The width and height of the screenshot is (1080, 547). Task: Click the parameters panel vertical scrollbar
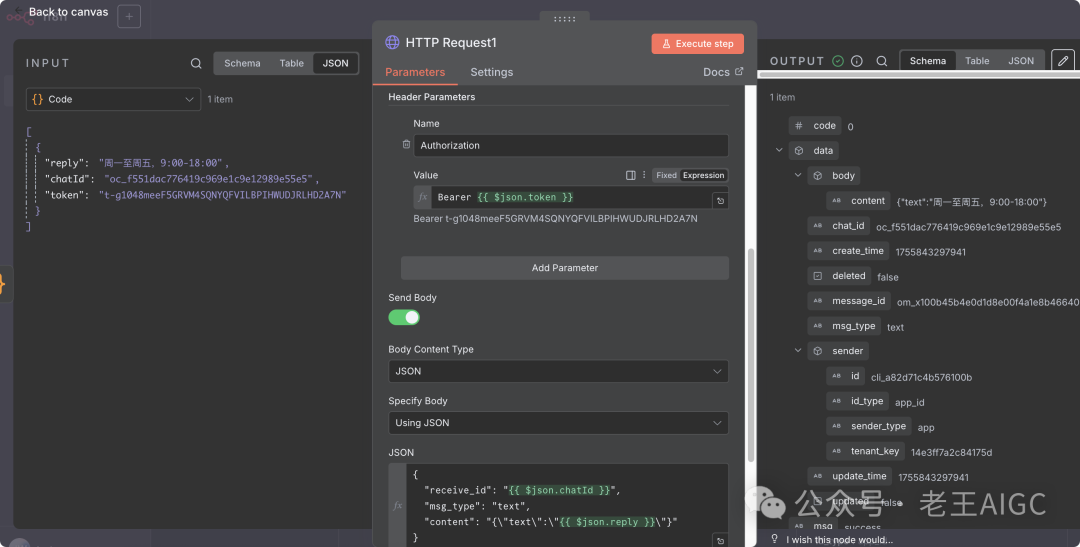coord(751,355)
